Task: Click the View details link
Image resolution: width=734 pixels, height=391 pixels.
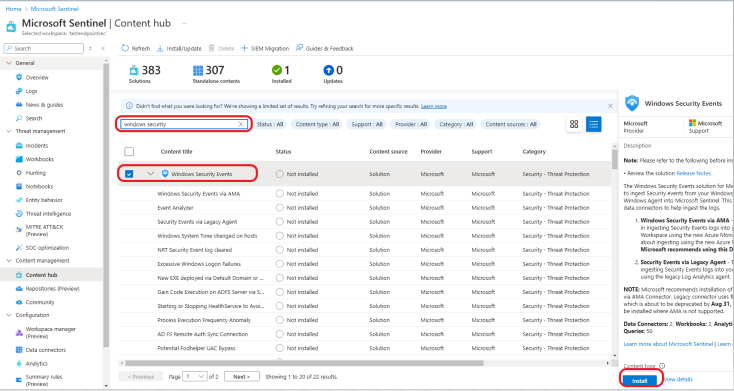Action: [678, 379]
